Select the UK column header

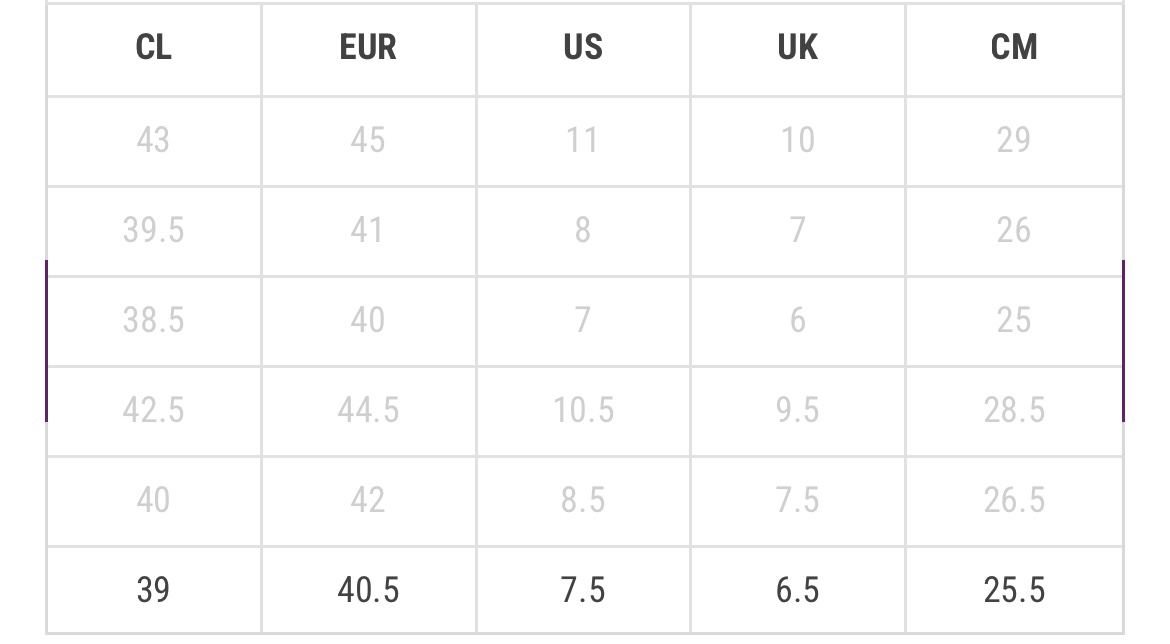(798, 48)
